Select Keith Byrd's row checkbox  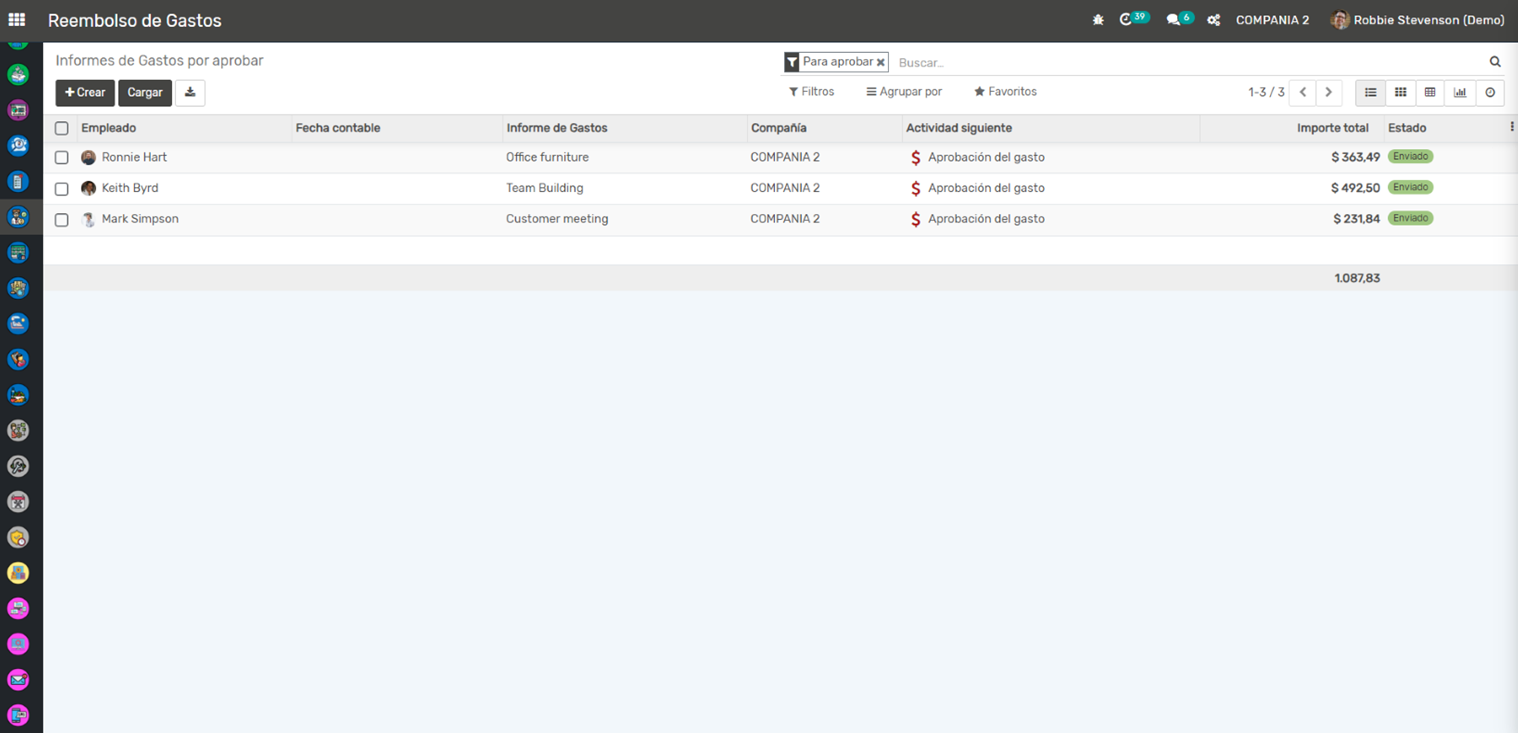pos(62,189)
